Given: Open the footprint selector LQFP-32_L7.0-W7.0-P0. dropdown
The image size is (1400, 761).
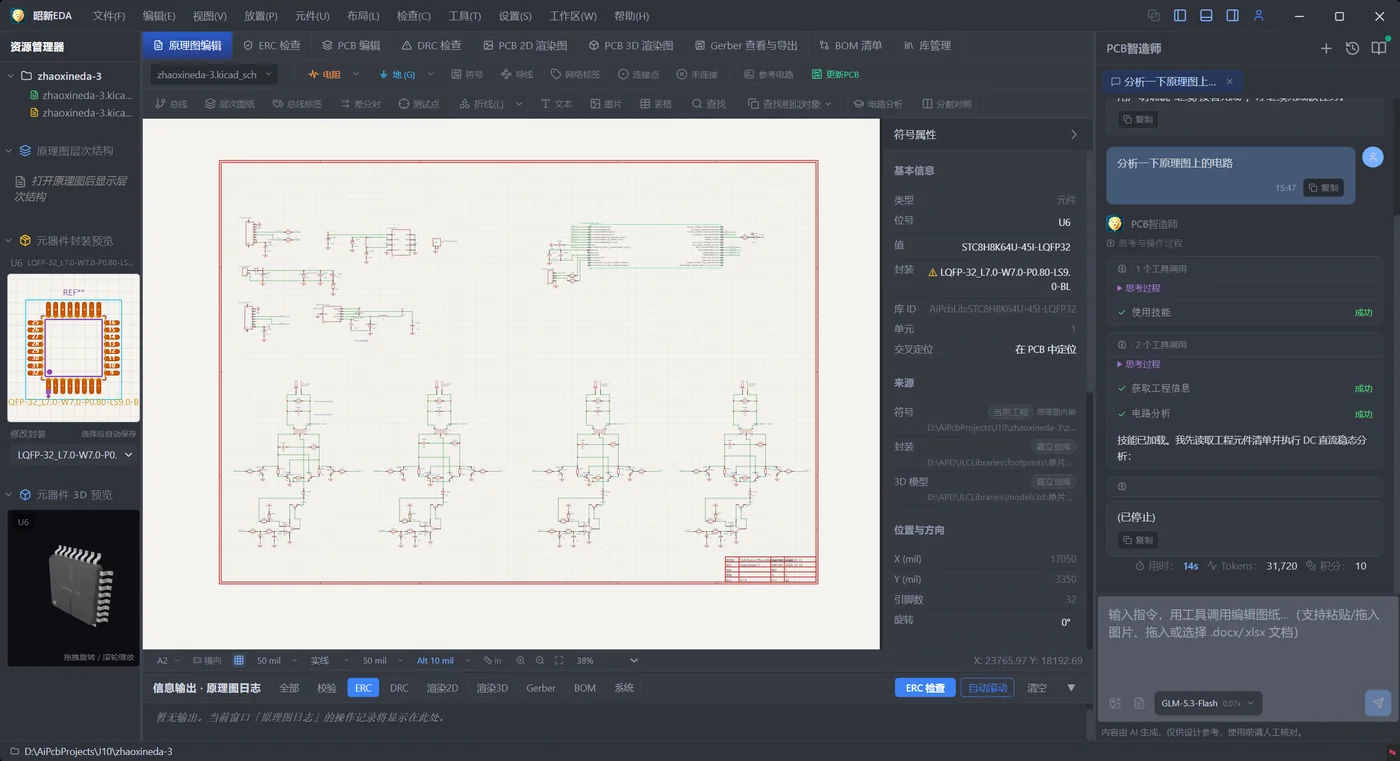Looking at the screenshot, I should click(73, 455).
